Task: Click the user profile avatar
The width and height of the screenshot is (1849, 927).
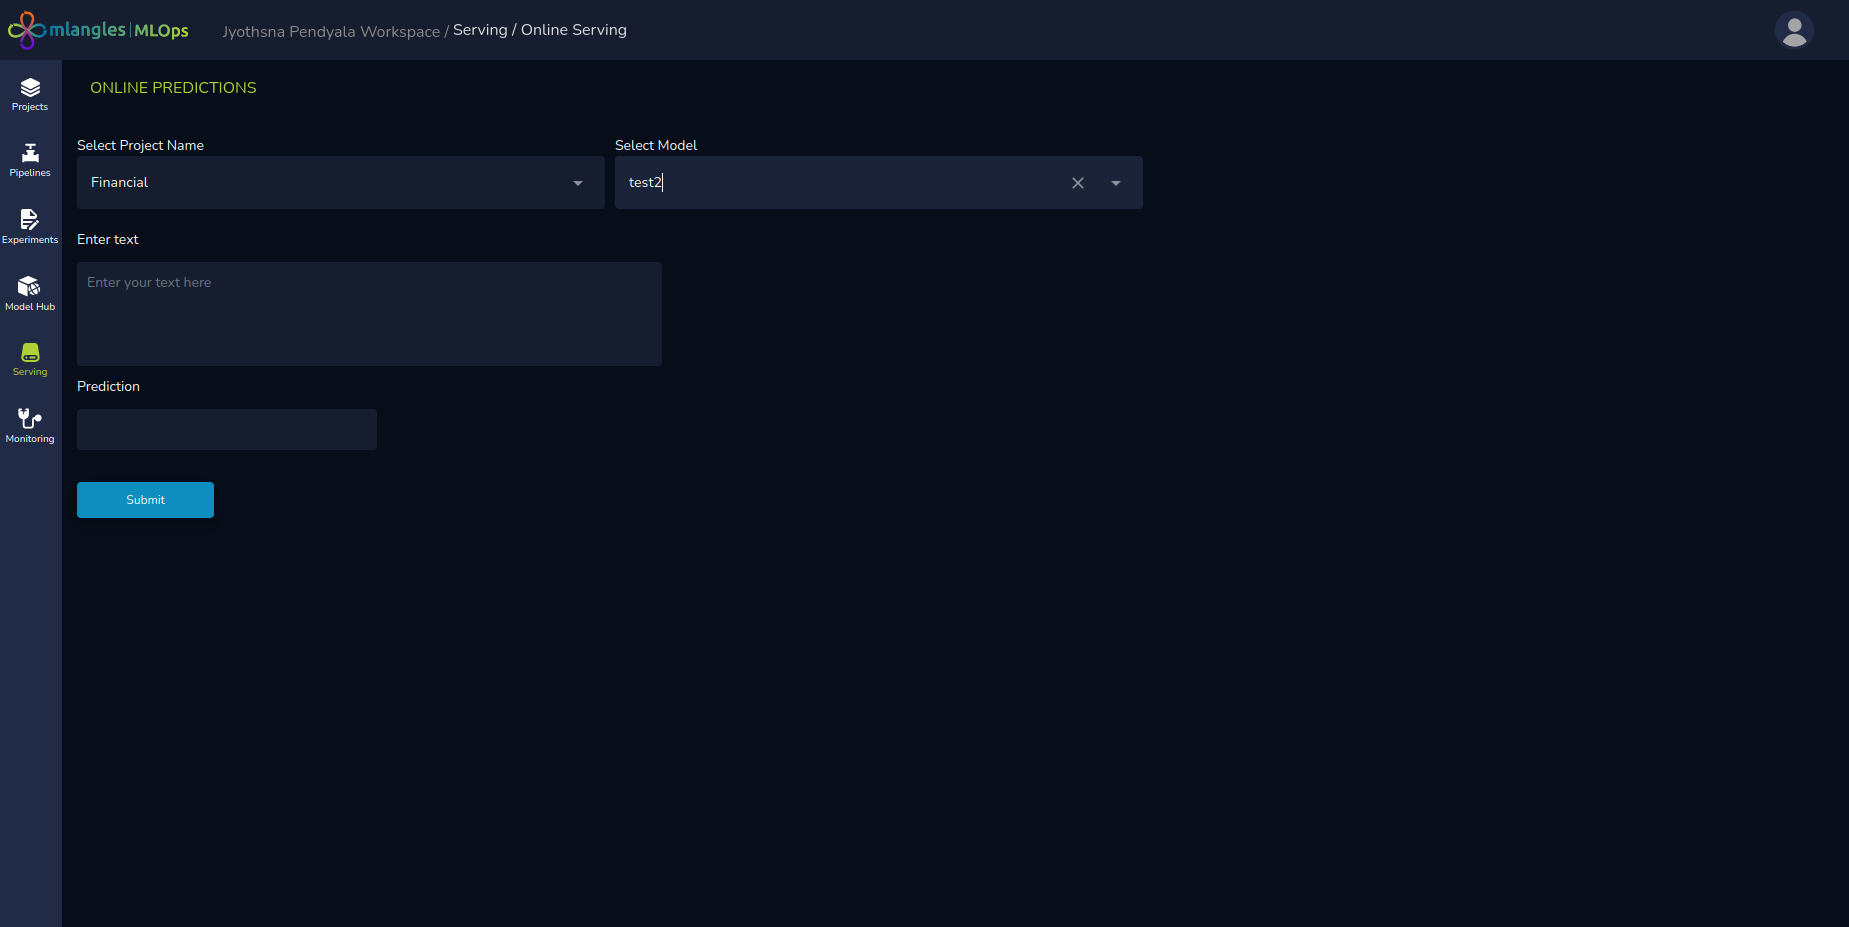Action: coord(1794,30)
